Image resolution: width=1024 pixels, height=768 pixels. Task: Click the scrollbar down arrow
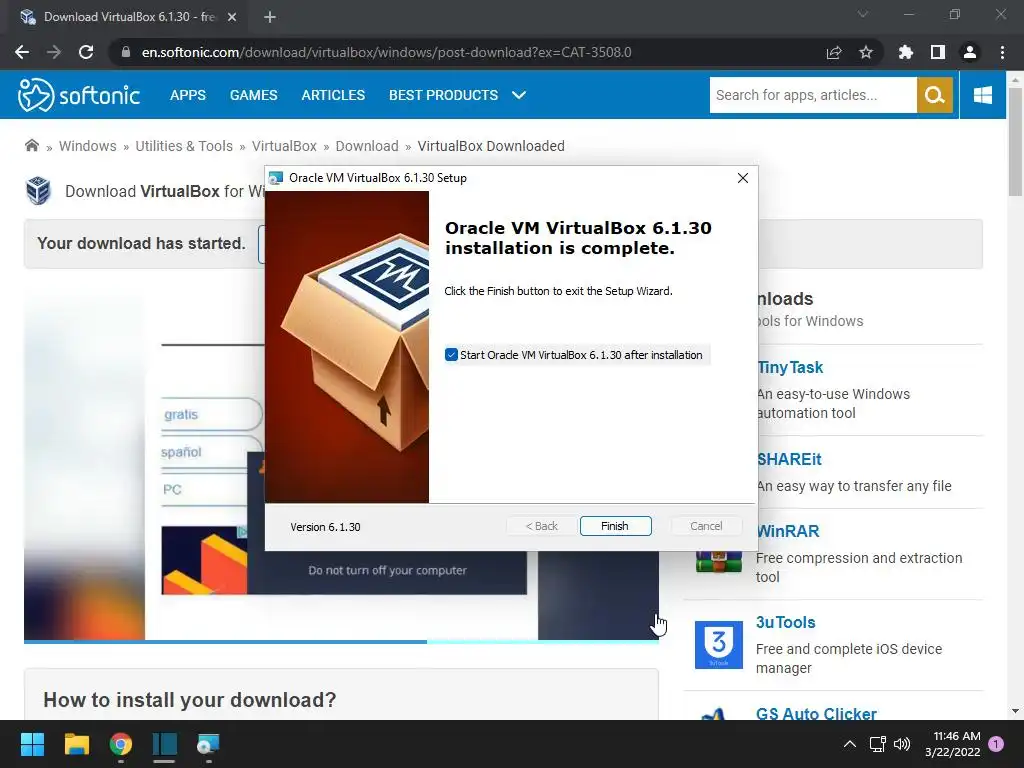[1016, 711]
